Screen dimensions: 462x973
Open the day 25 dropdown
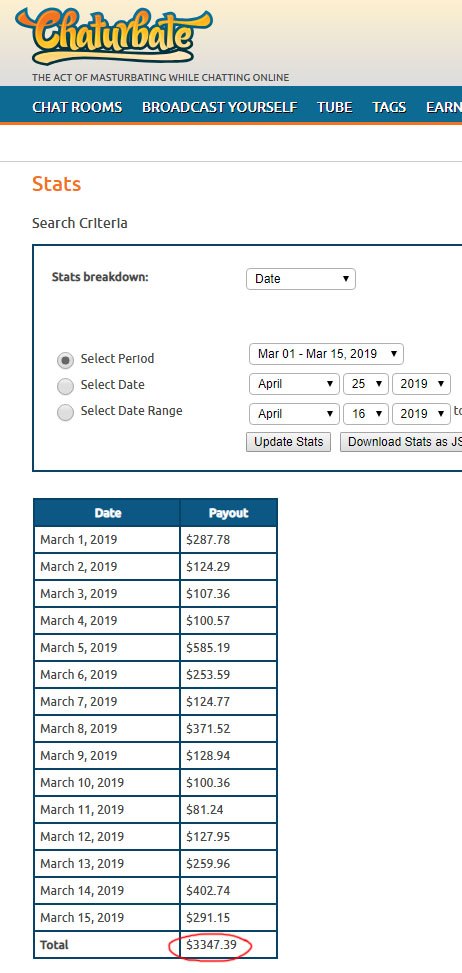pyautogui.click(x=366, y=383)
